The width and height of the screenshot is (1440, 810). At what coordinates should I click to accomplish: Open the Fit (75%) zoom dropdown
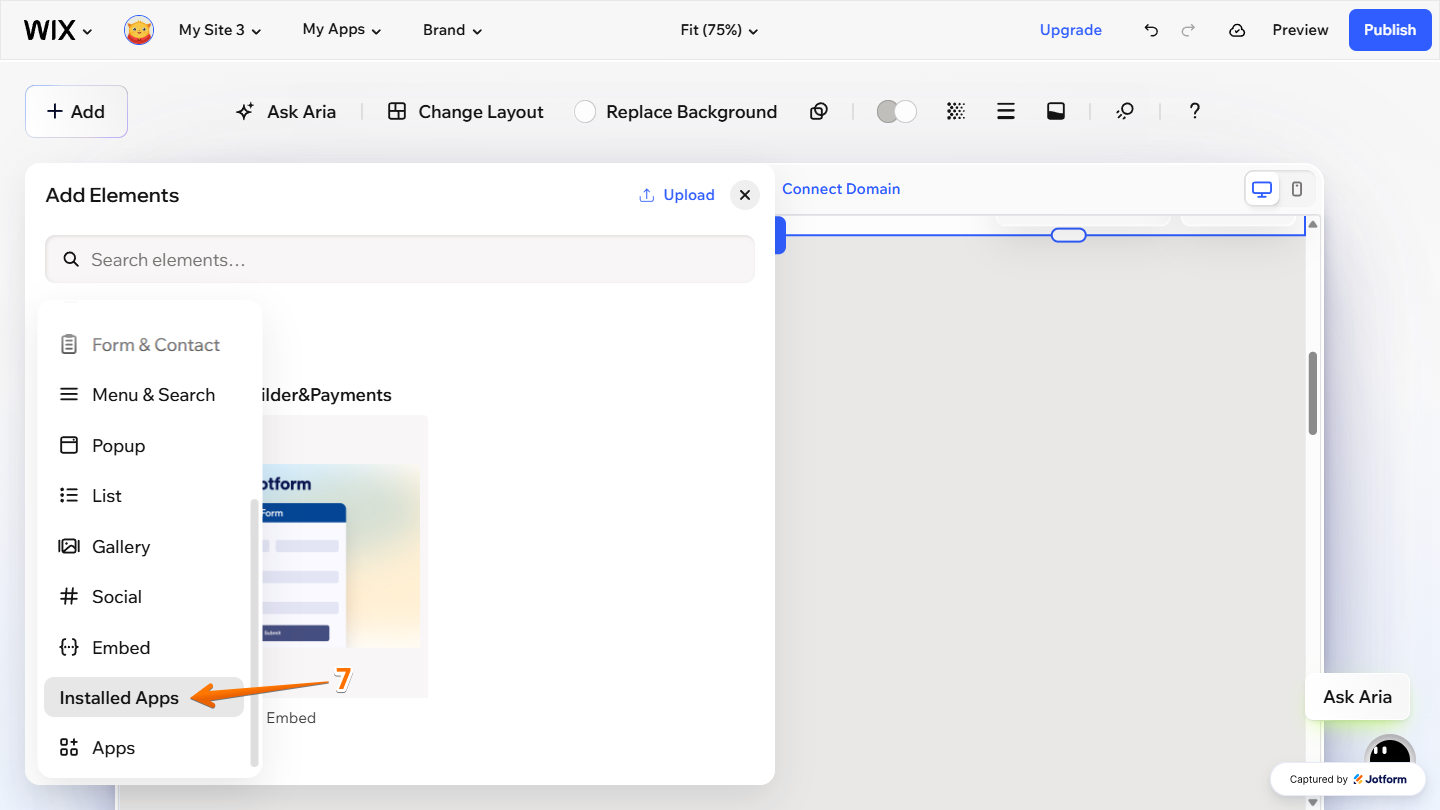point(719,30)
